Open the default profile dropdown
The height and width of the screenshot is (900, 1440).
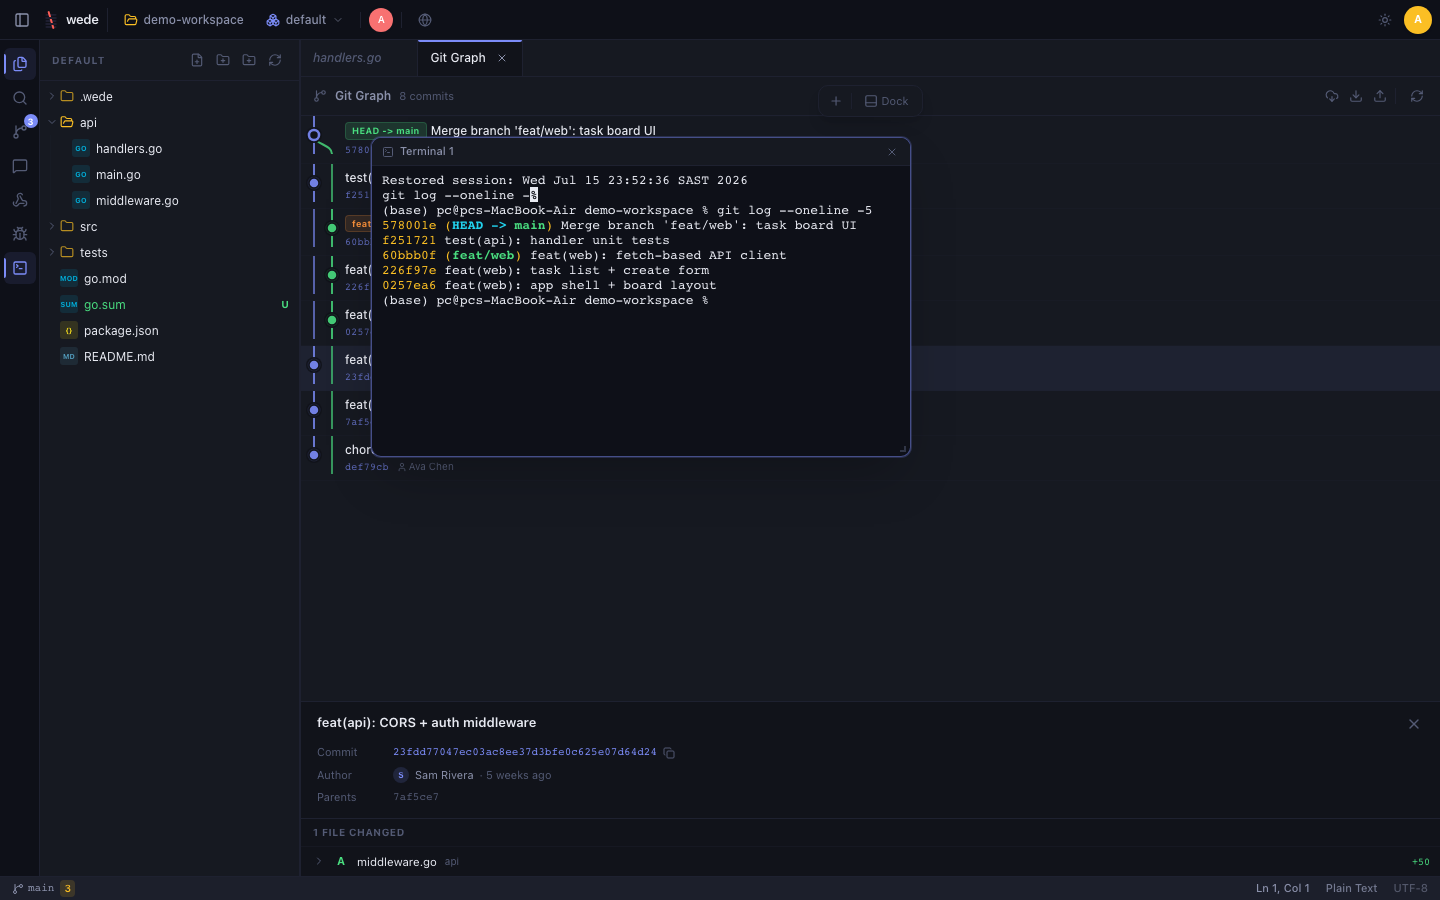click(x=305, y=20)
